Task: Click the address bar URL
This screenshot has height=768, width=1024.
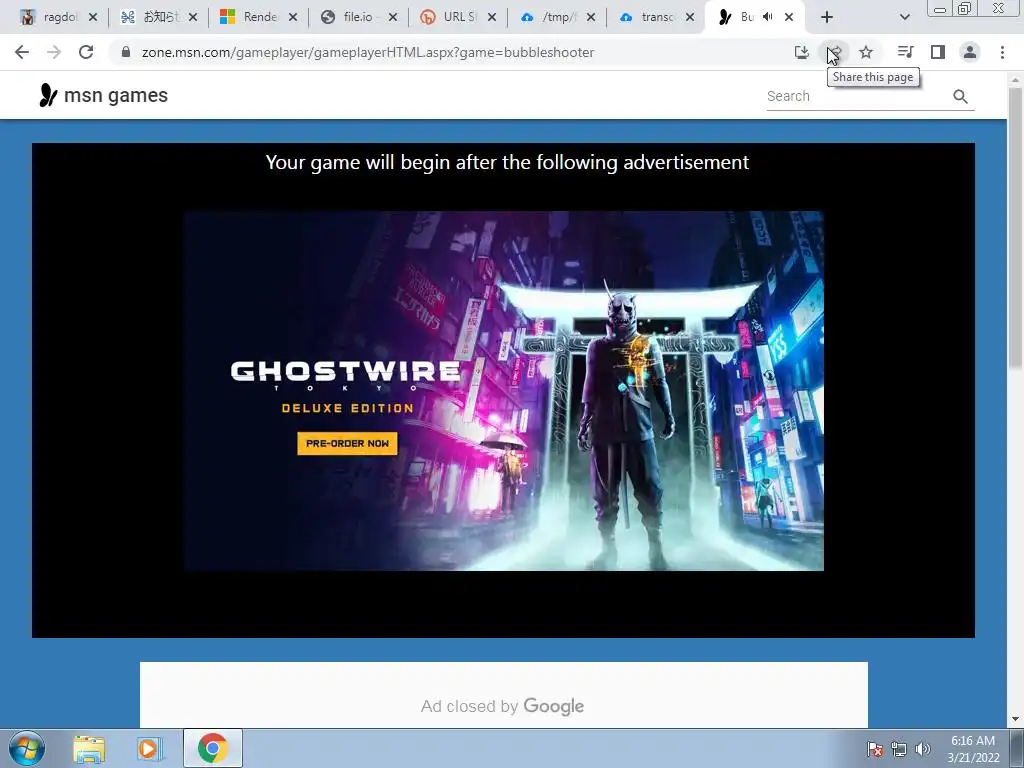Action: tap(368, 52)
